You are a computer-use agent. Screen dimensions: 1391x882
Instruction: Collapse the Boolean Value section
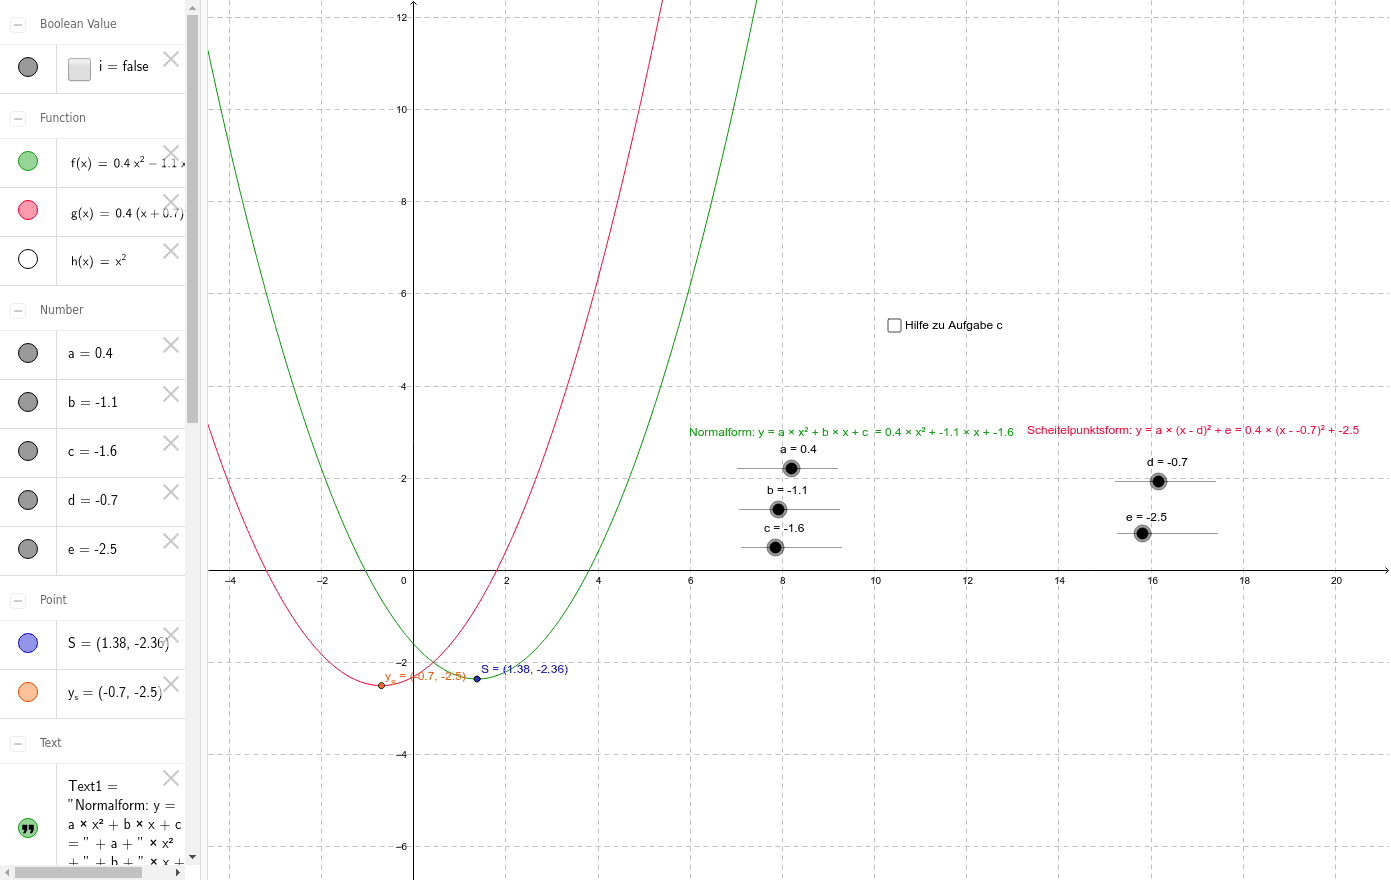tap(18, 24)
